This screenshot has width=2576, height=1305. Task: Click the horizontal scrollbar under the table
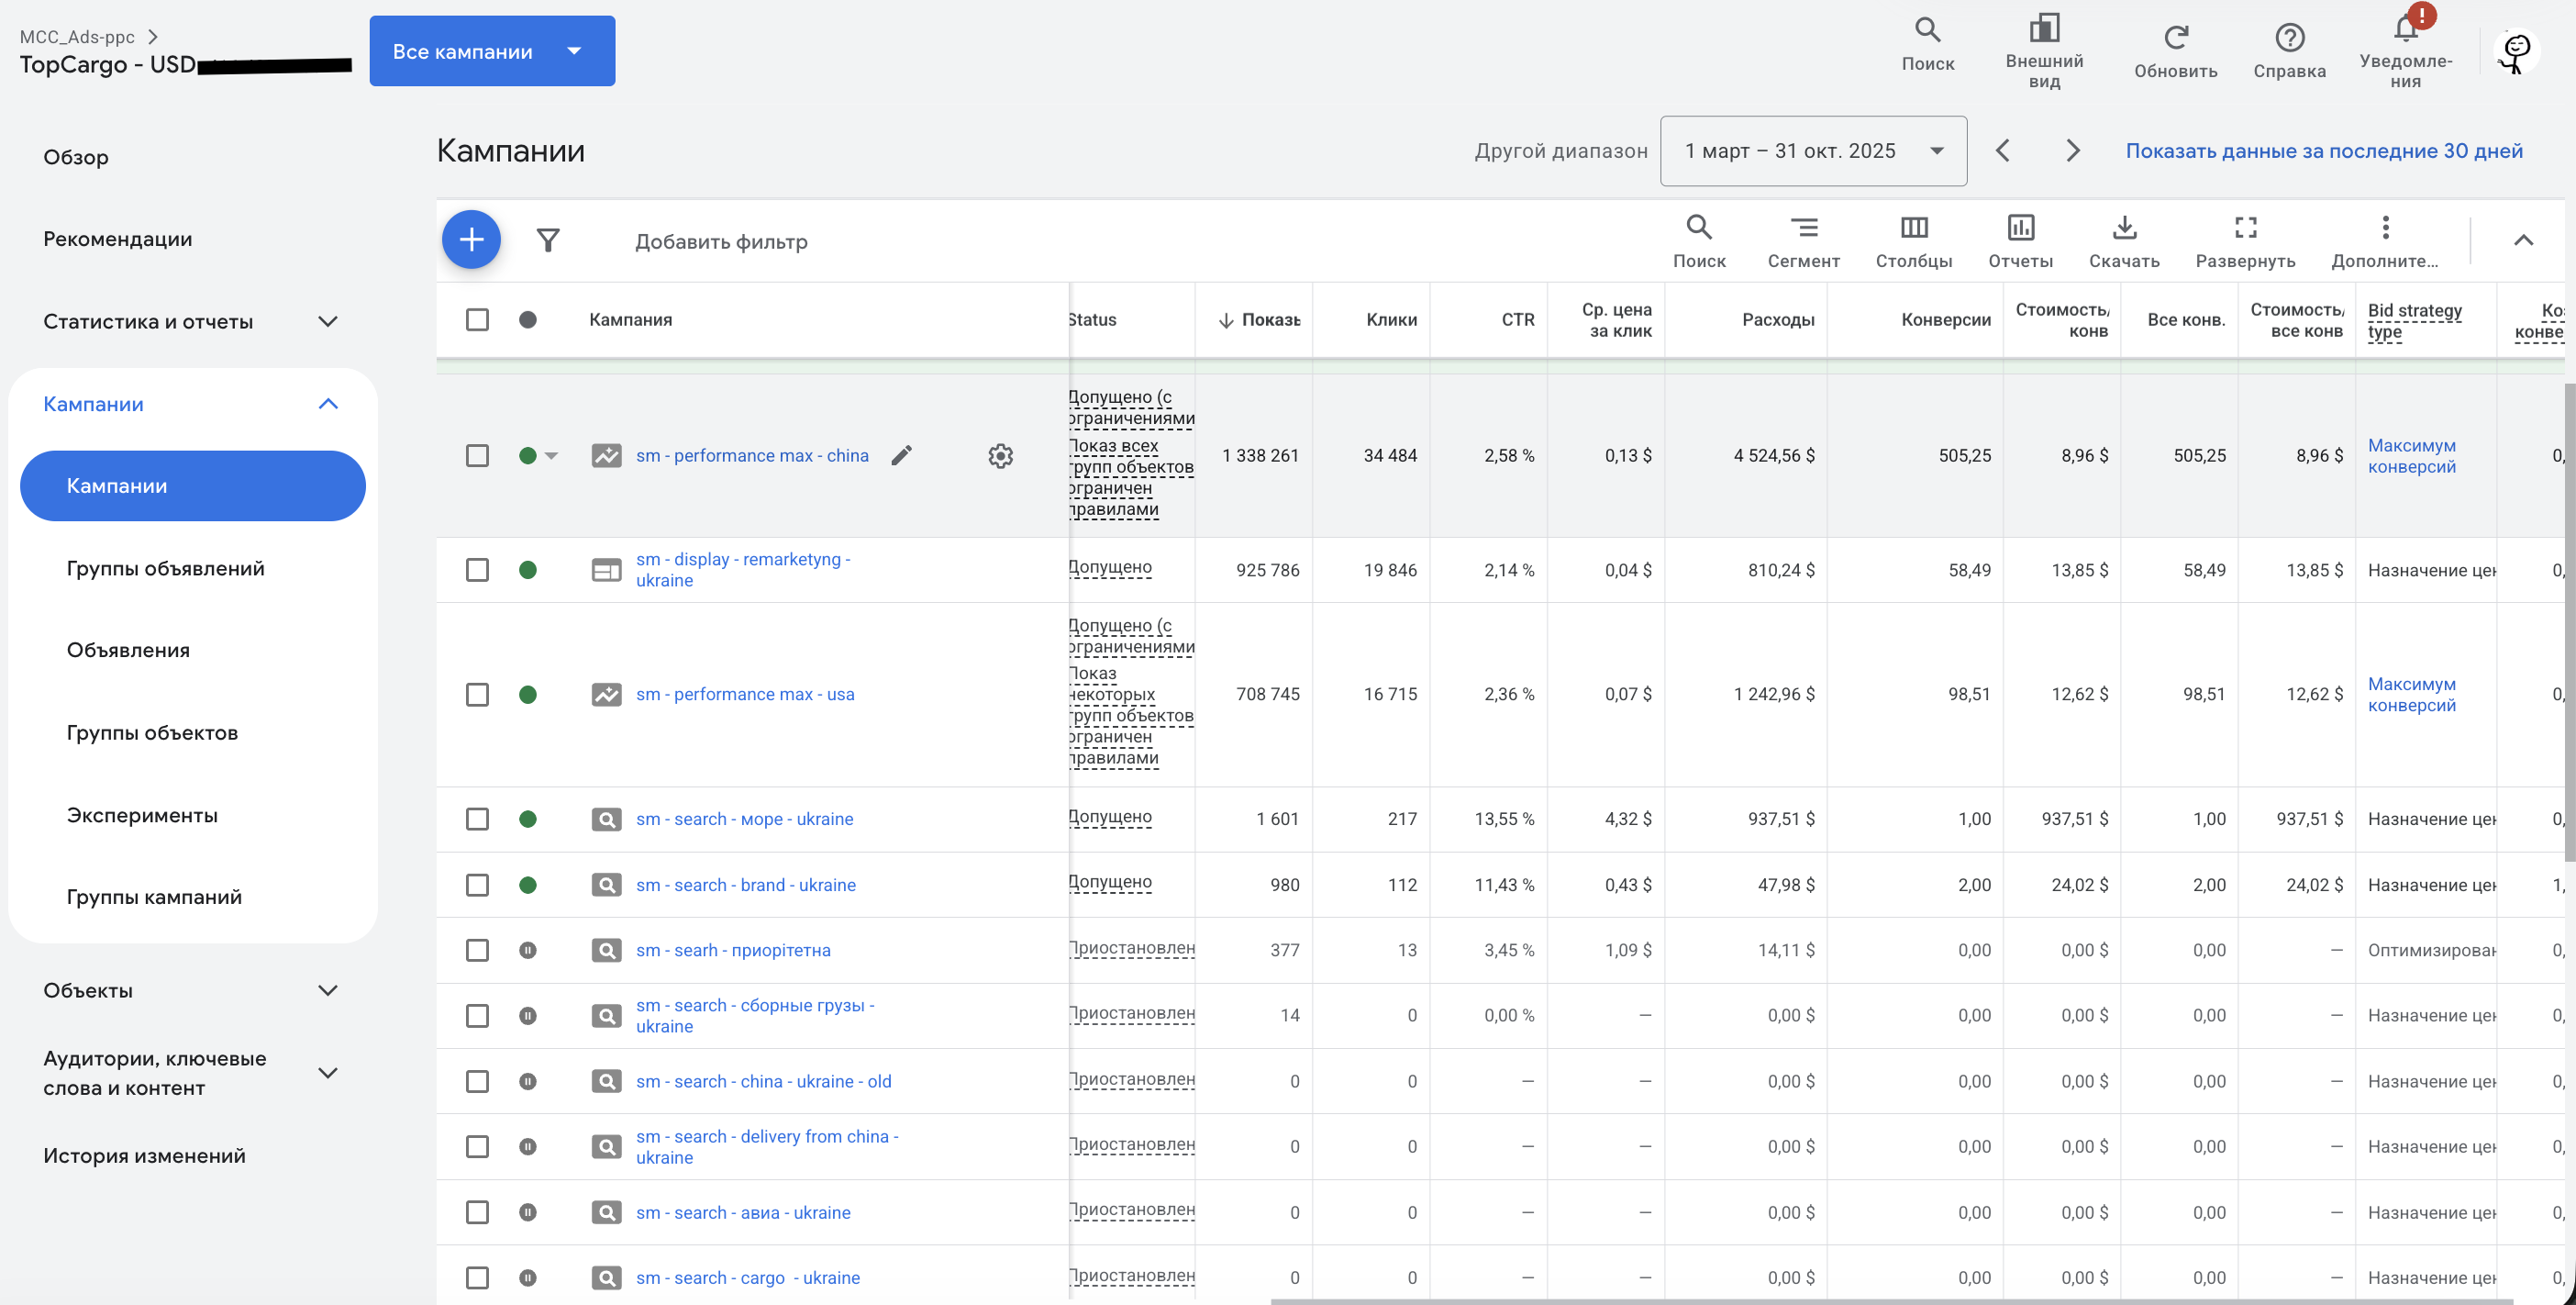1890,1301
